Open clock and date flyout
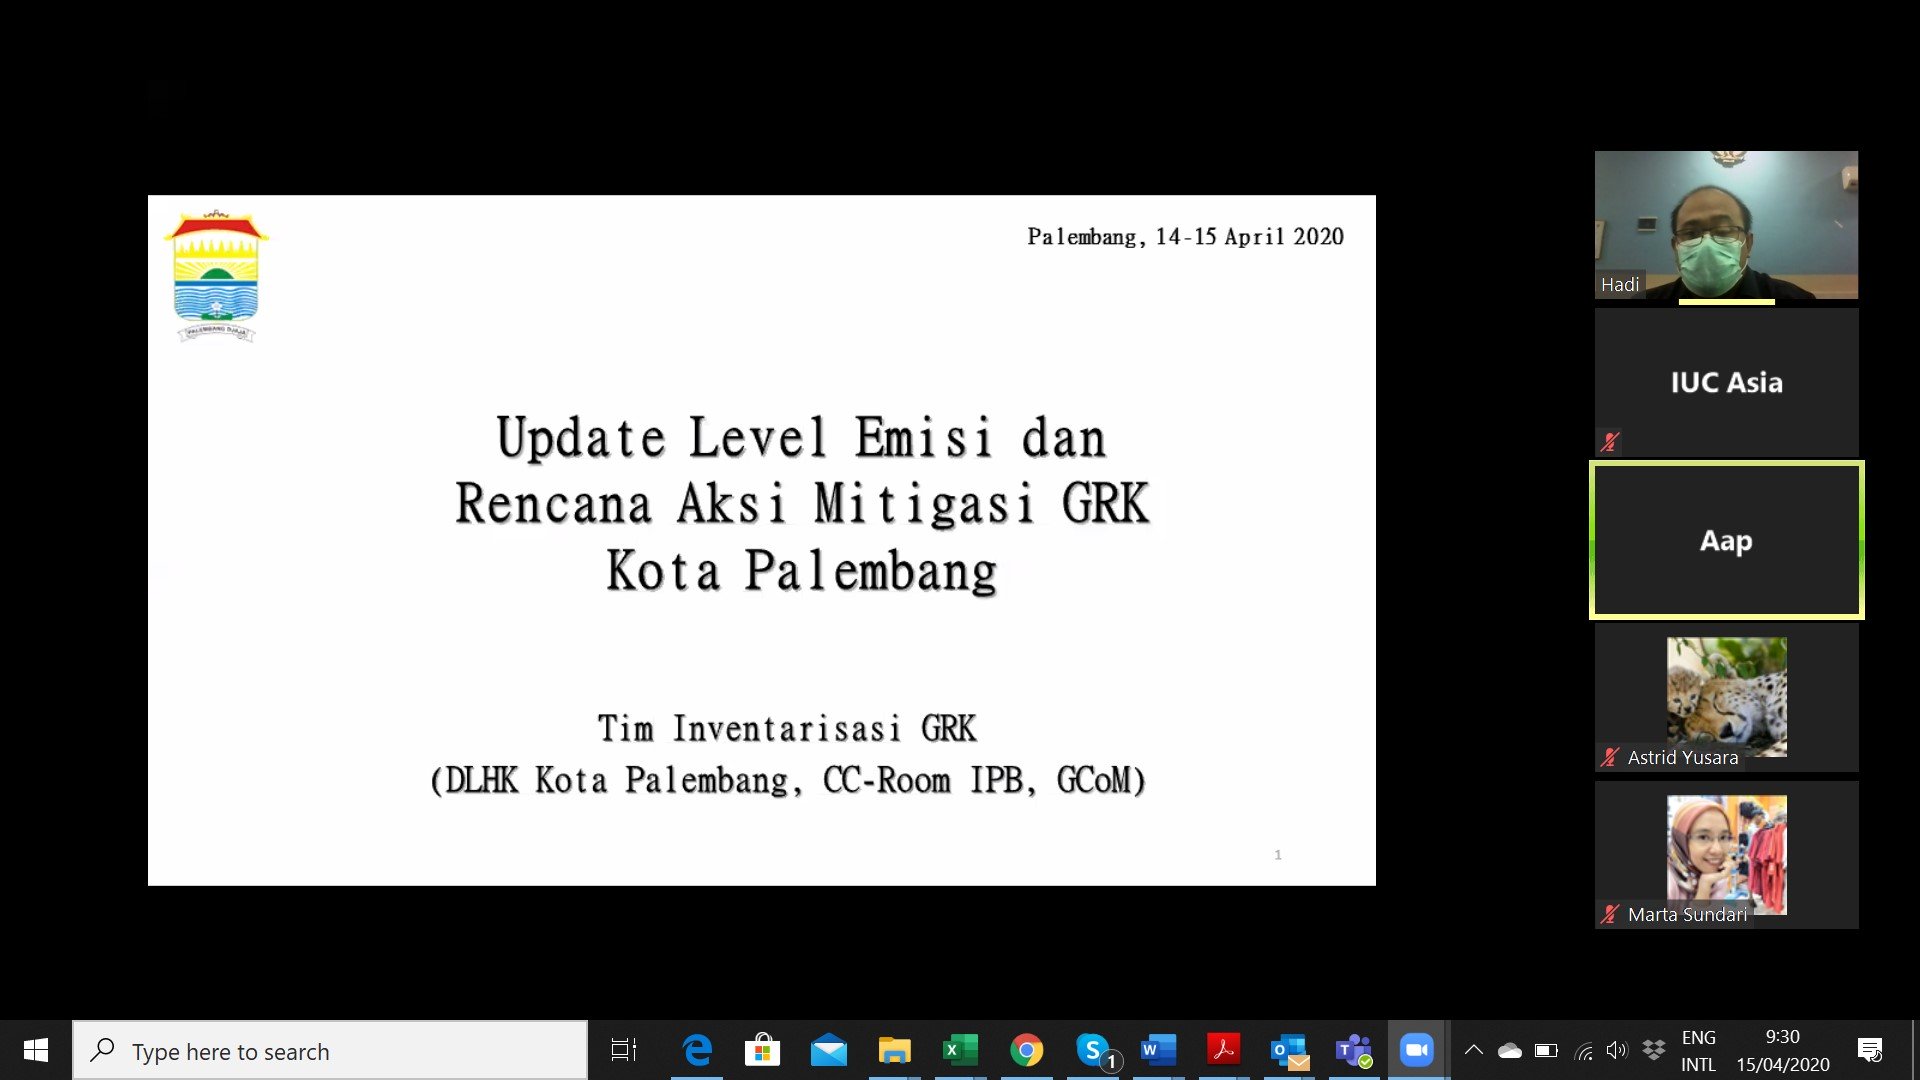The image size is (1920, 1080). coord(1782,1050)
